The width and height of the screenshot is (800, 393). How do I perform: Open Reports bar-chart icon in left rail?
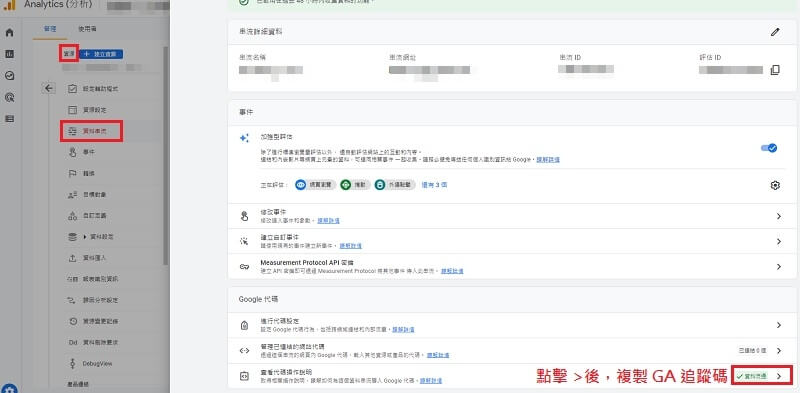click(x=9, y=54)
